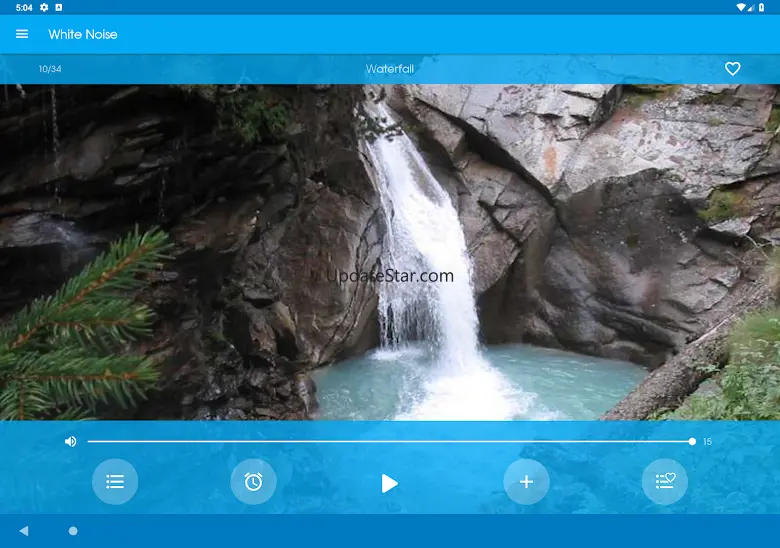Open the favorites playlist button

click(x=665, y=481)
